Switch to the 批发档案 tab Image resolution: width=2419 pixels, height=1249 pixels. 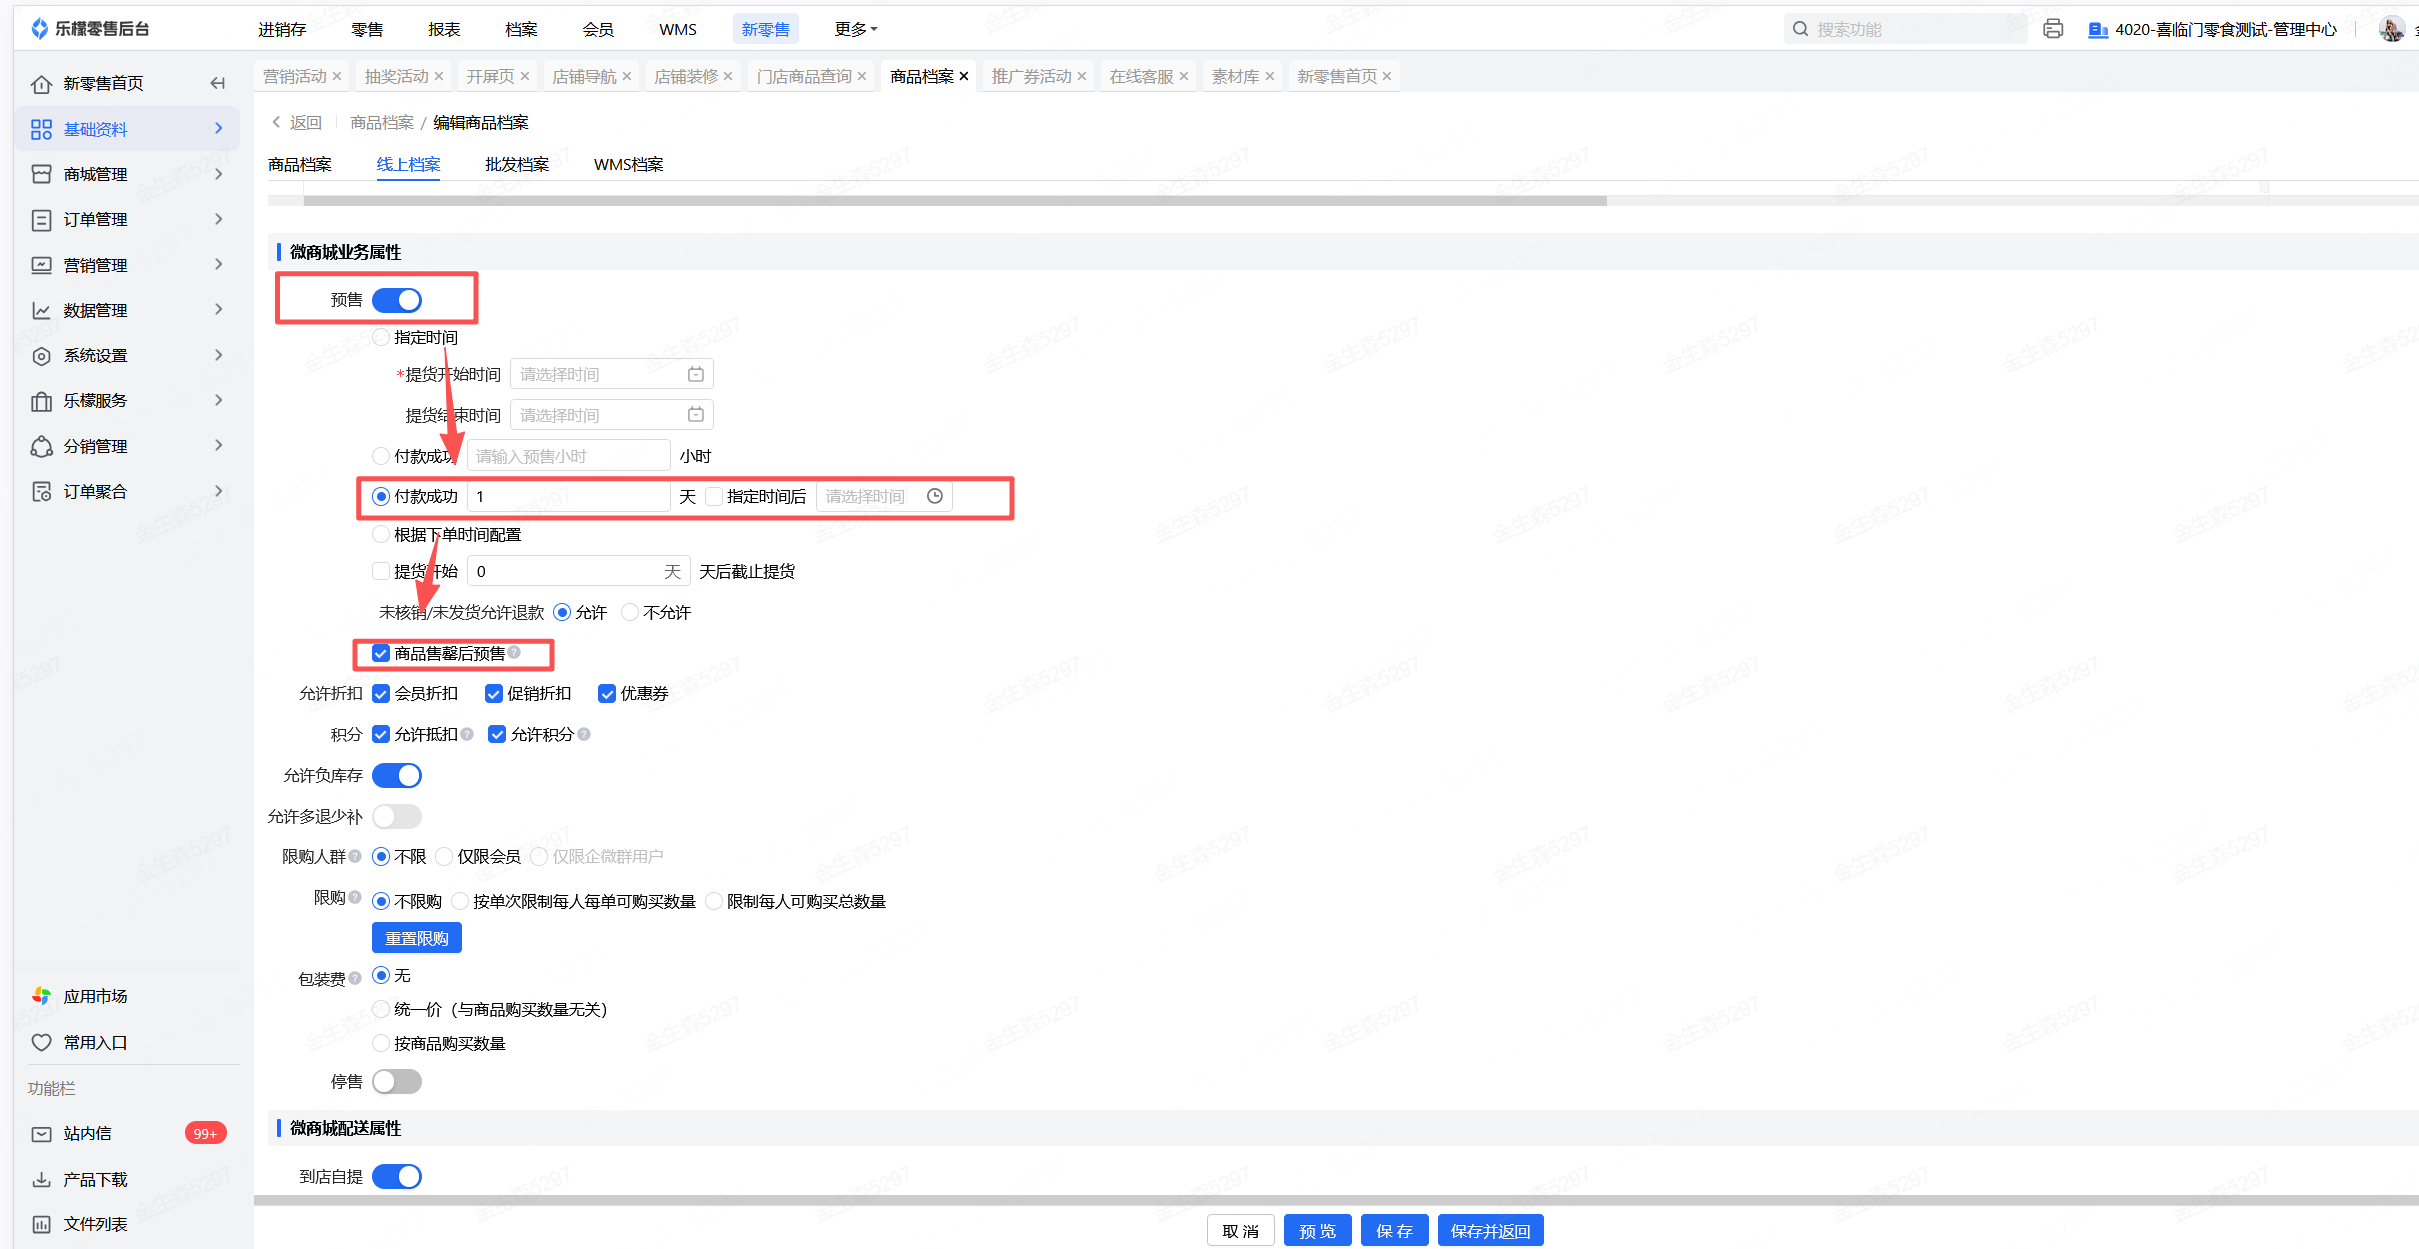coord(516,164)
